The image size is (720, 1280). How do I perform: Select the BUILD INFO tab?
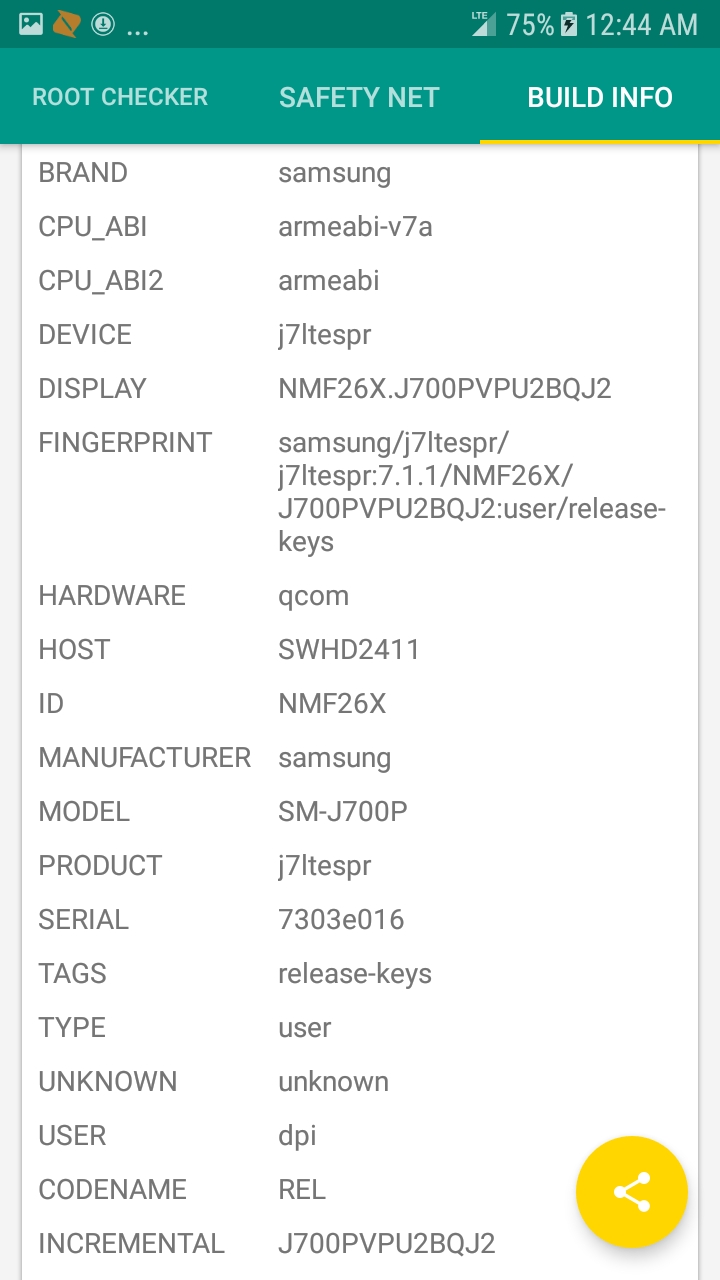coord(600,97)
